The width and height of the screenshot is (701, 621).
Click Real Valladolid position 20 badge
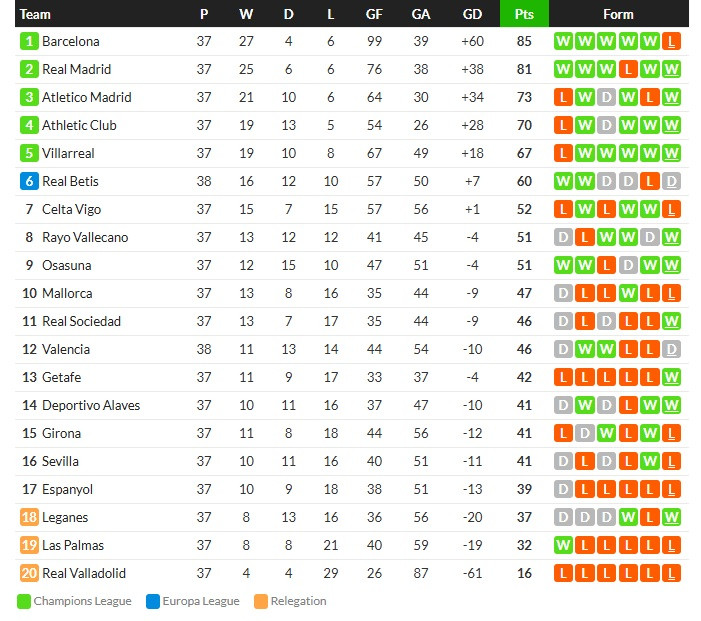coord(29,573)
